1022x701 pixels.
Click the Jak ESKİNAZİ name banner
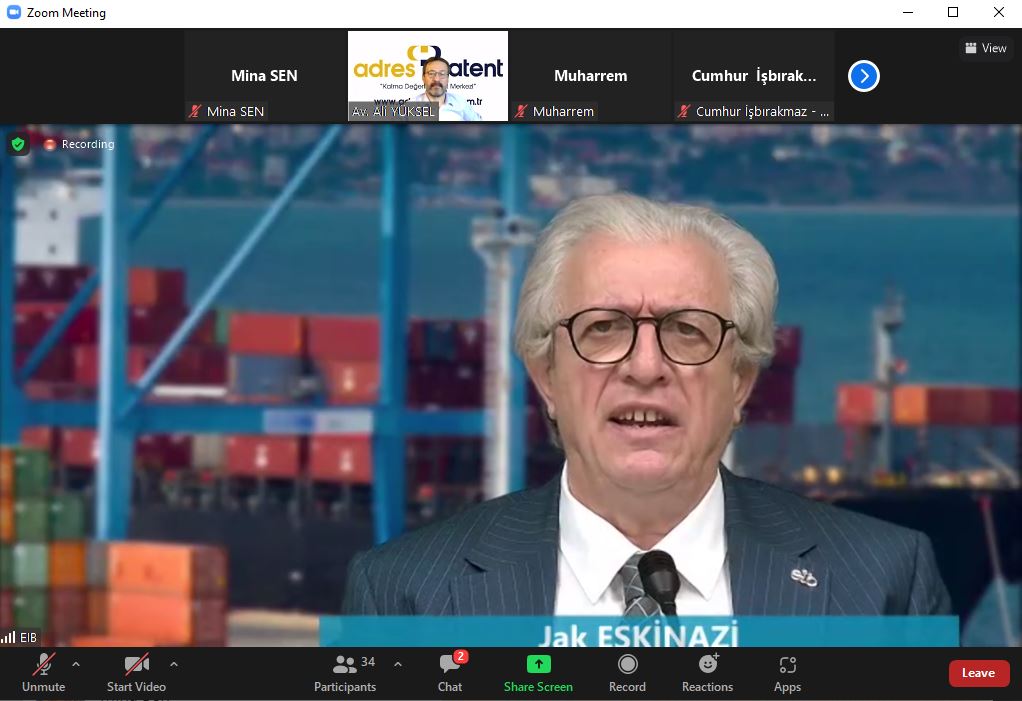click(x=639, y=631)
